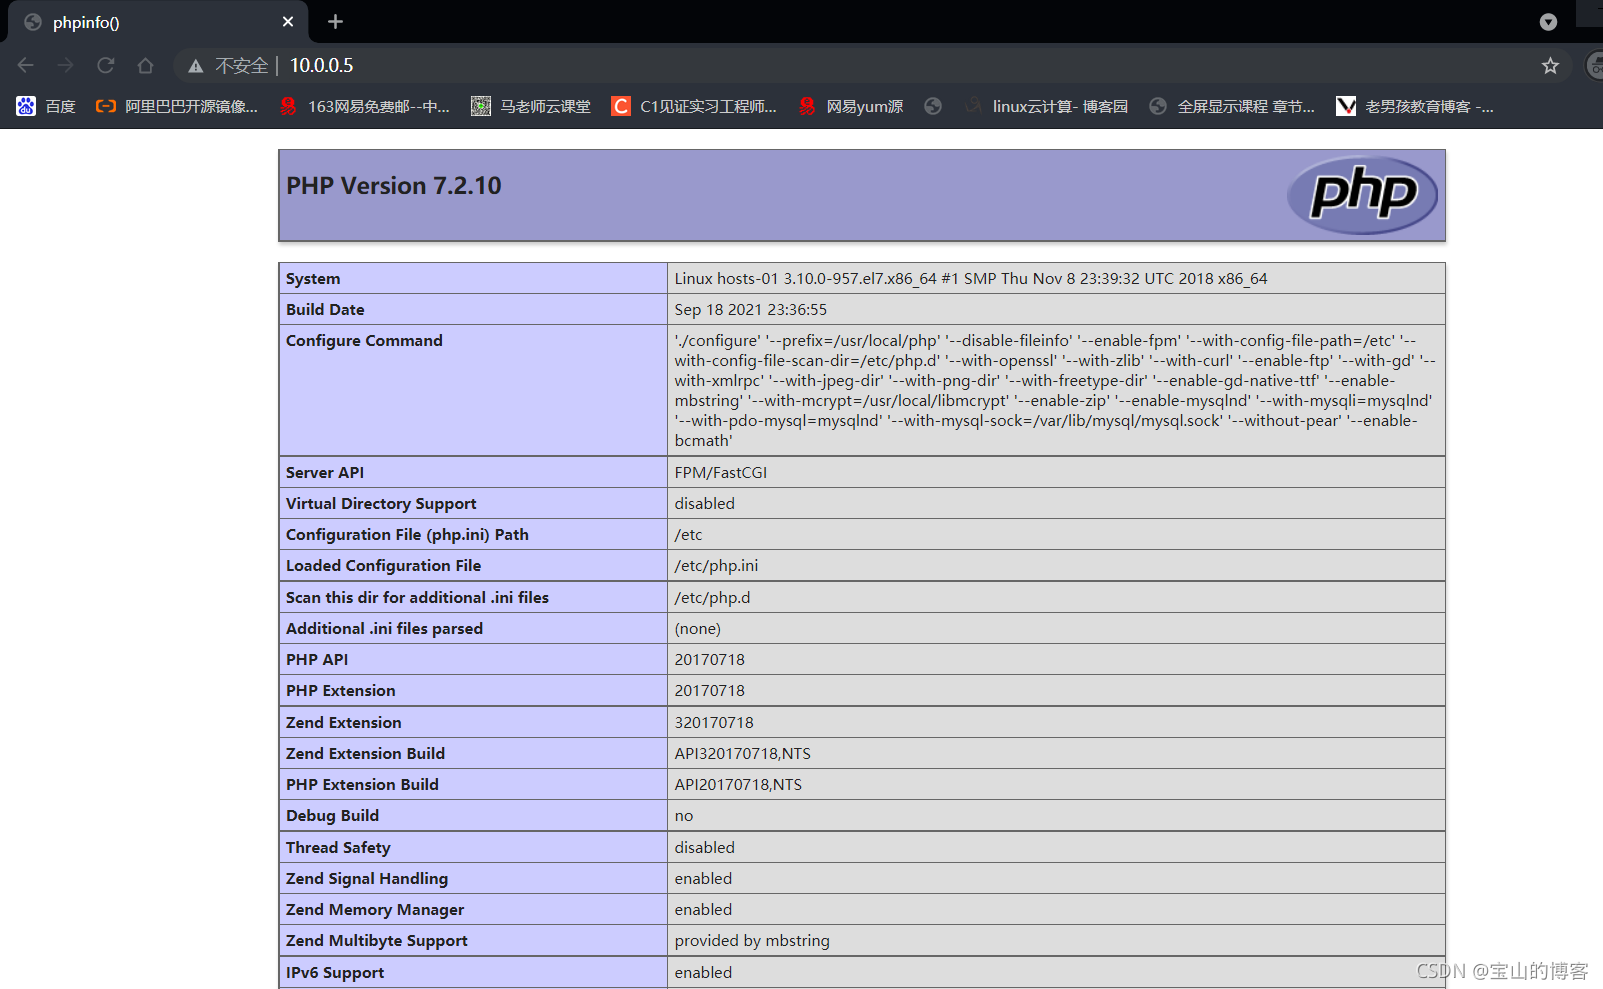Click the browser forward arrow

(x=66, y=65)
